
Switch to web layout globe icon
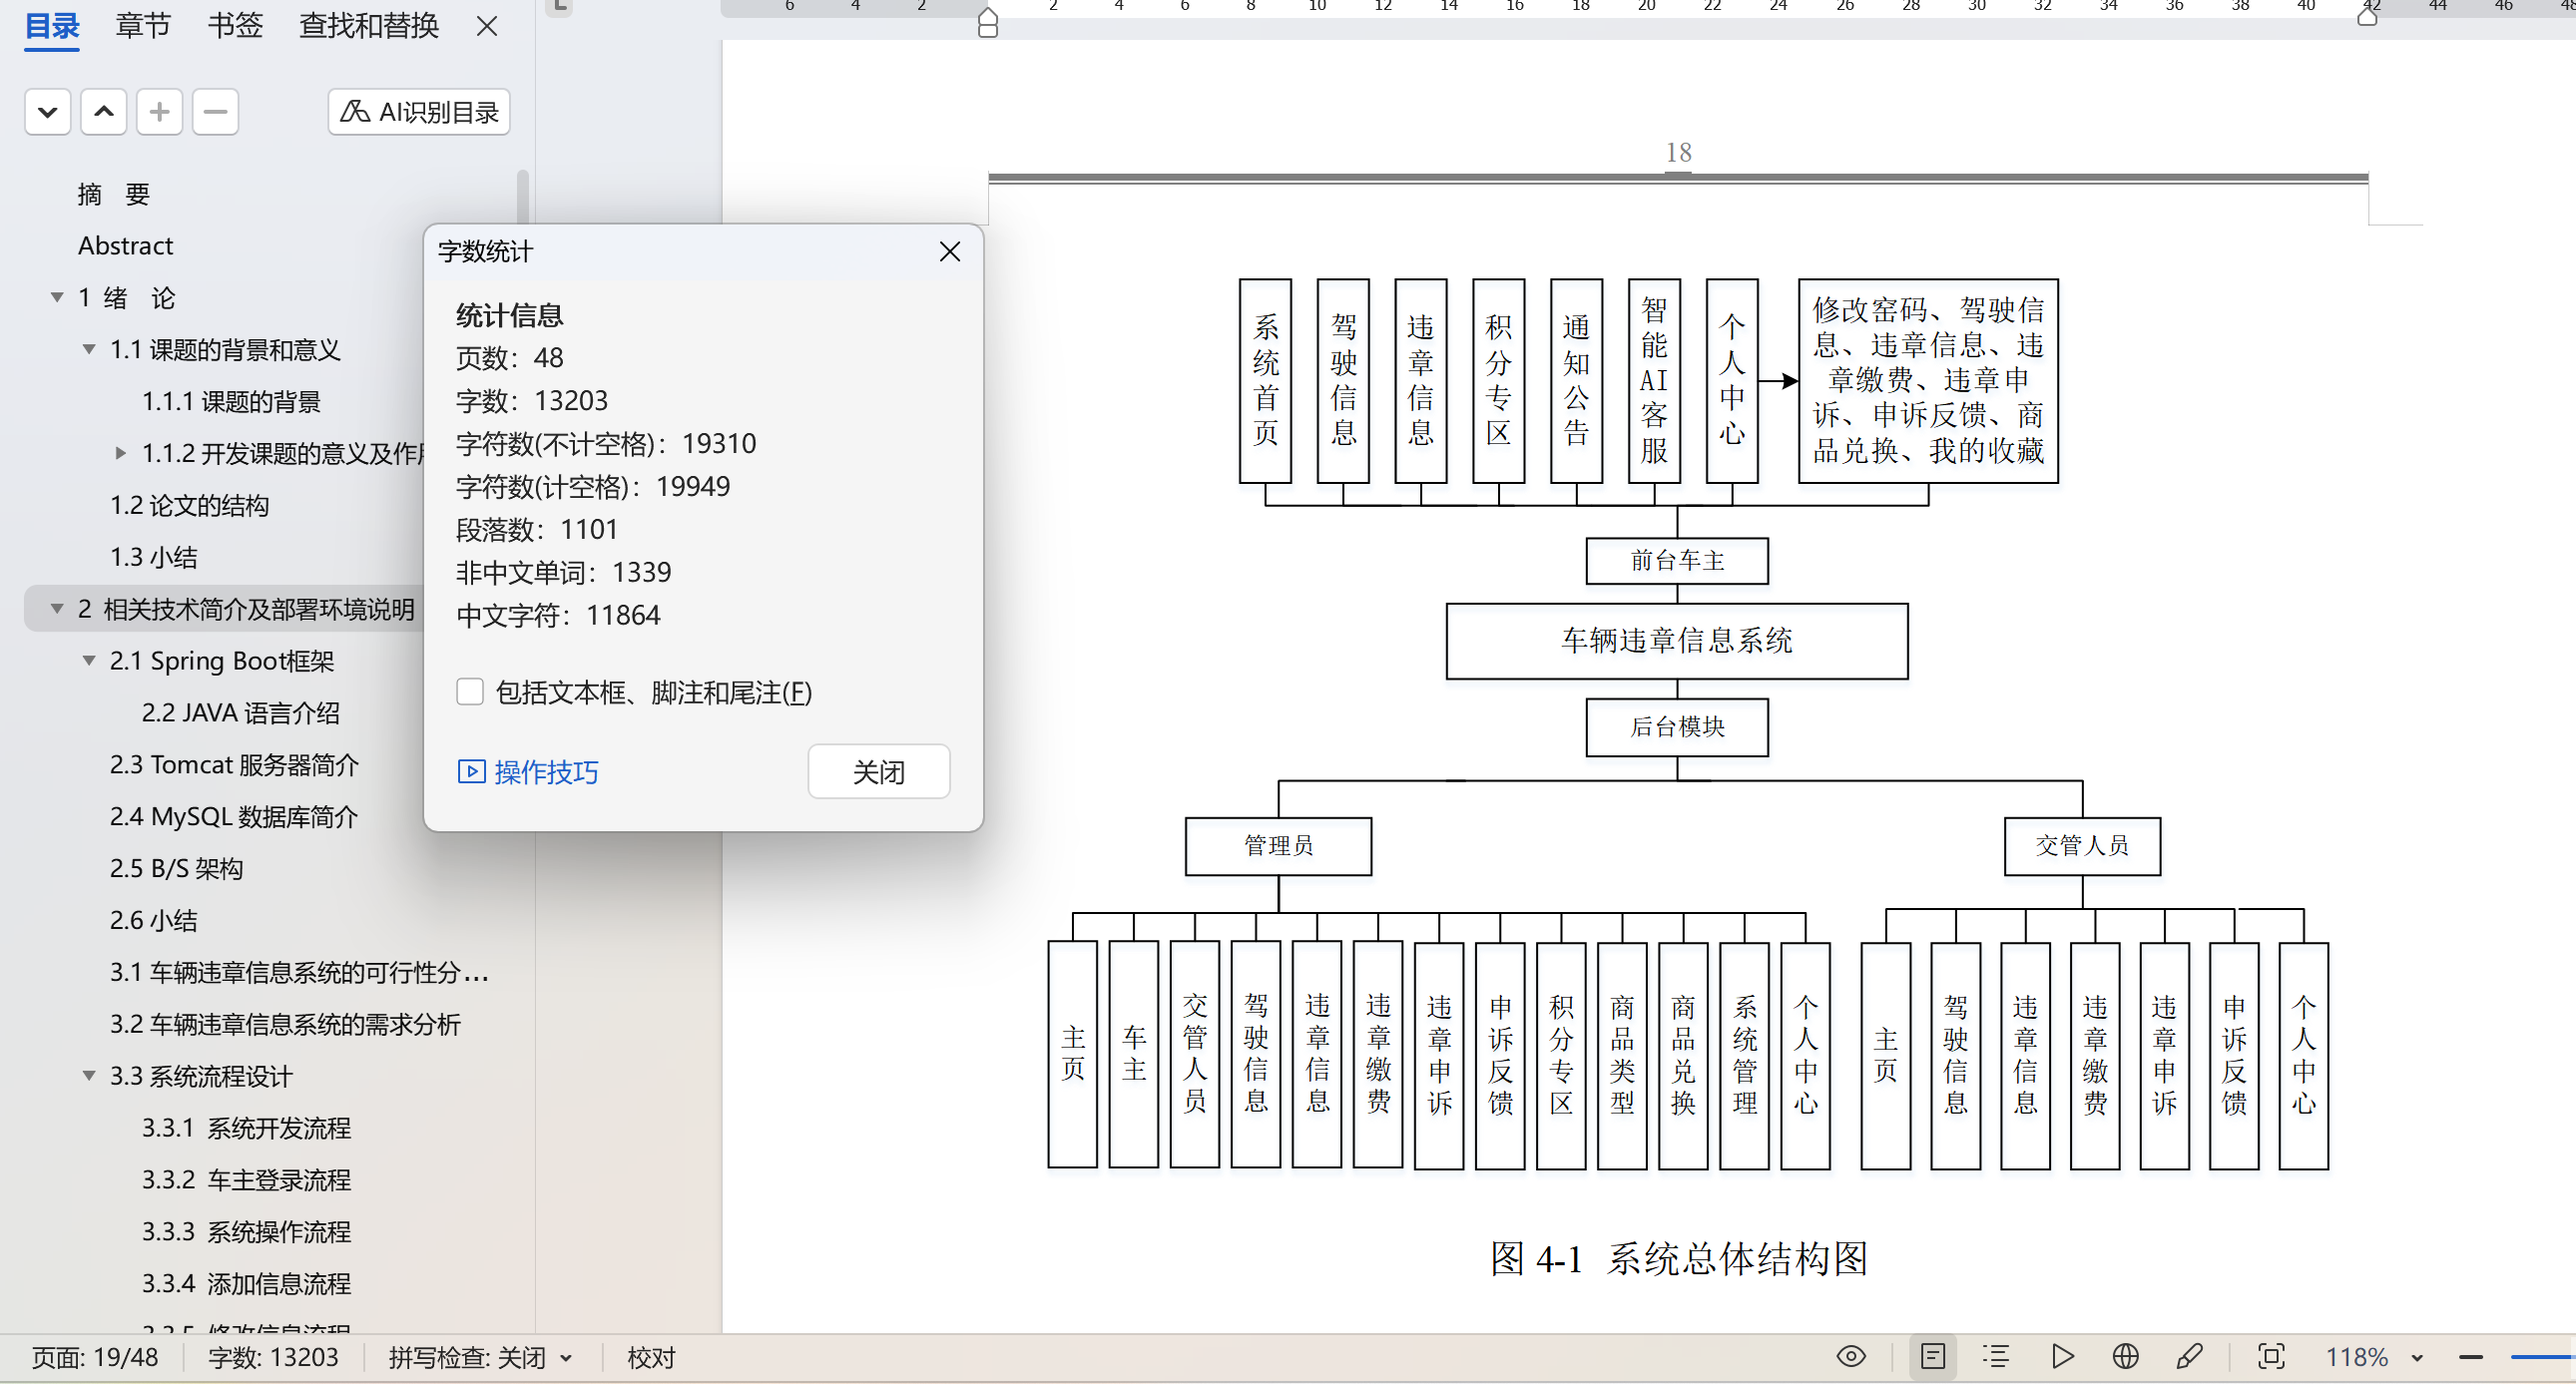tap(2125, 1356)
